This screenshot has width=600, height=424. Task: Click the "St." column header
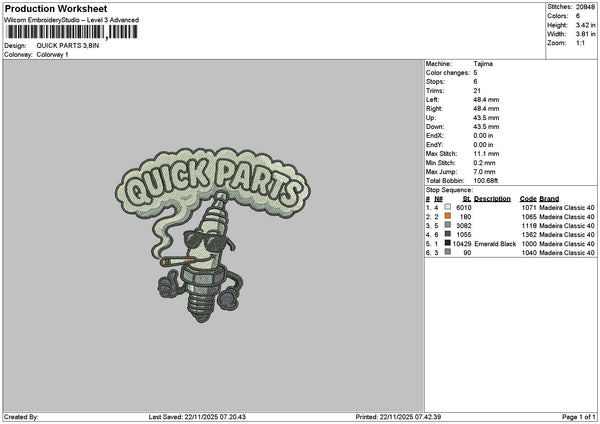467,199
